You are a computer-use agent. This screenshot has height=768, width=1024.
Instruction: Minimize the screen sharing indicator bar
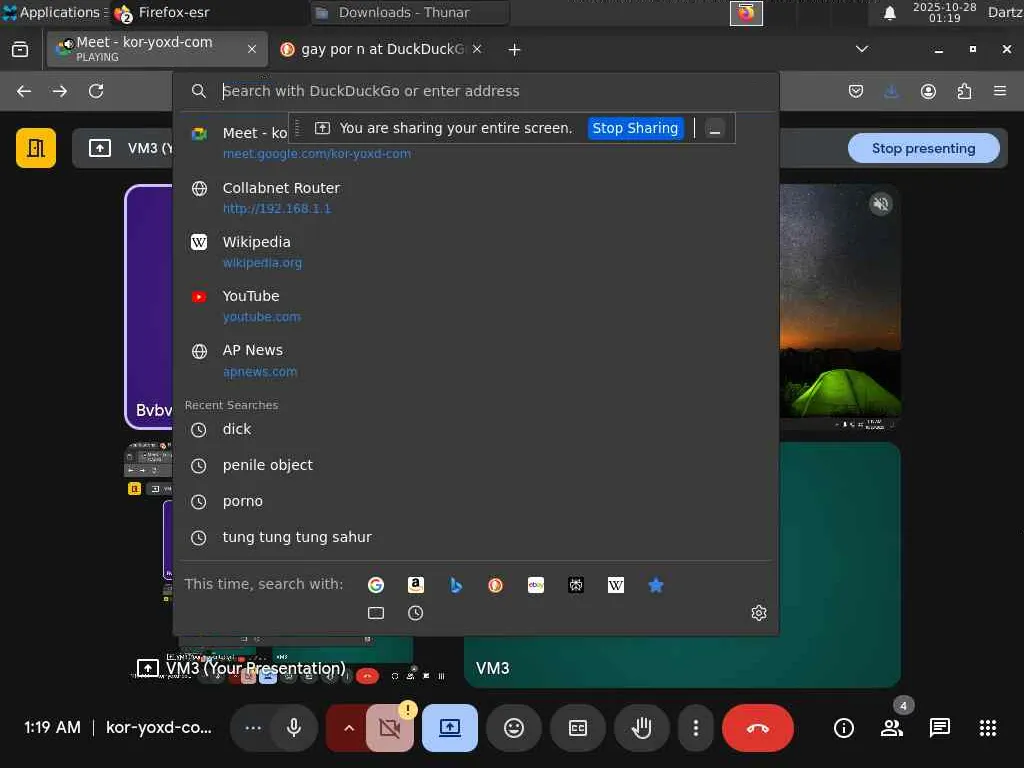(715, 129)
